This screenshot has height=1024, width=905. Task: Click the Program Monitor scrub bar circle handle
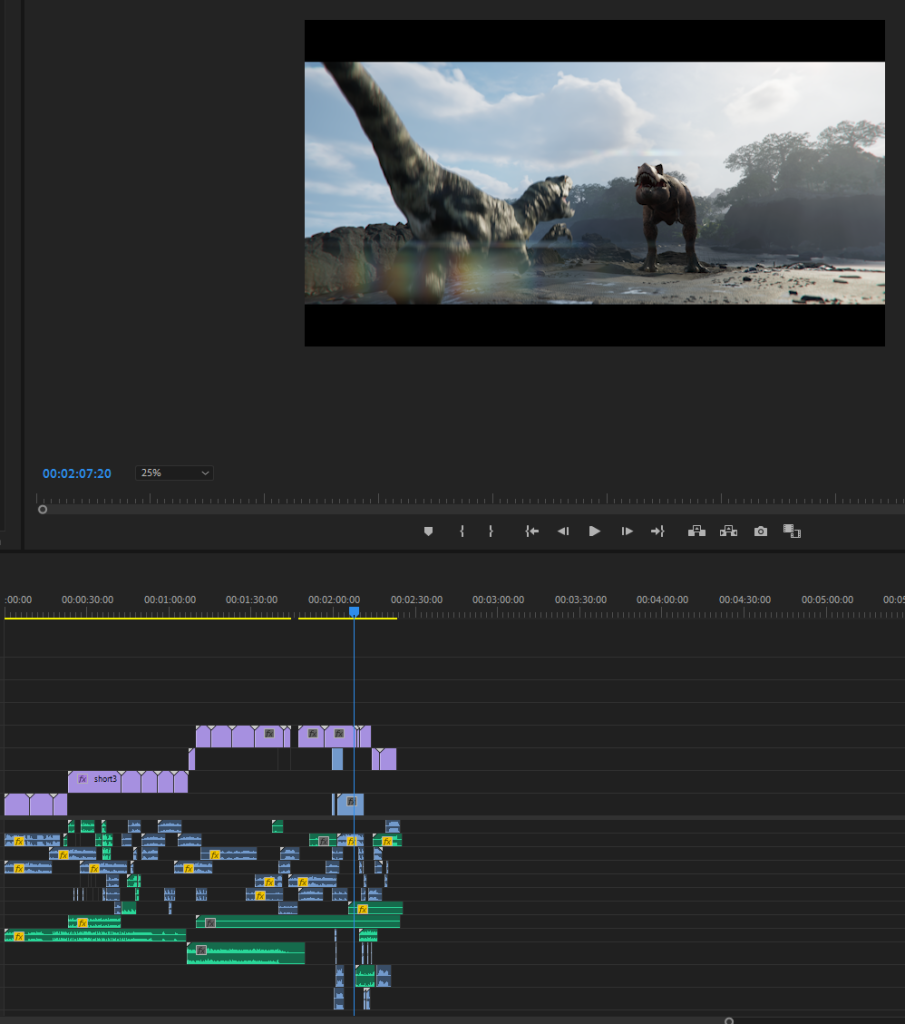[42, 509]
